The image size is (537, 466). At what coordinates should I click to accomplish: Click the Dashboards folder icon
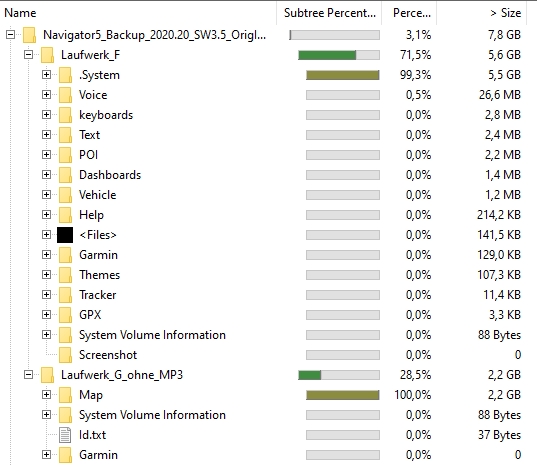pyautogui.click(x=65, y=175)
